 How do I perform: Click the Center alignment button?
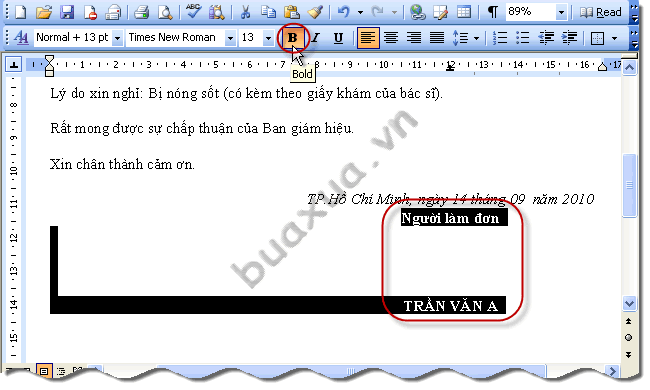[x=391, y=38]
